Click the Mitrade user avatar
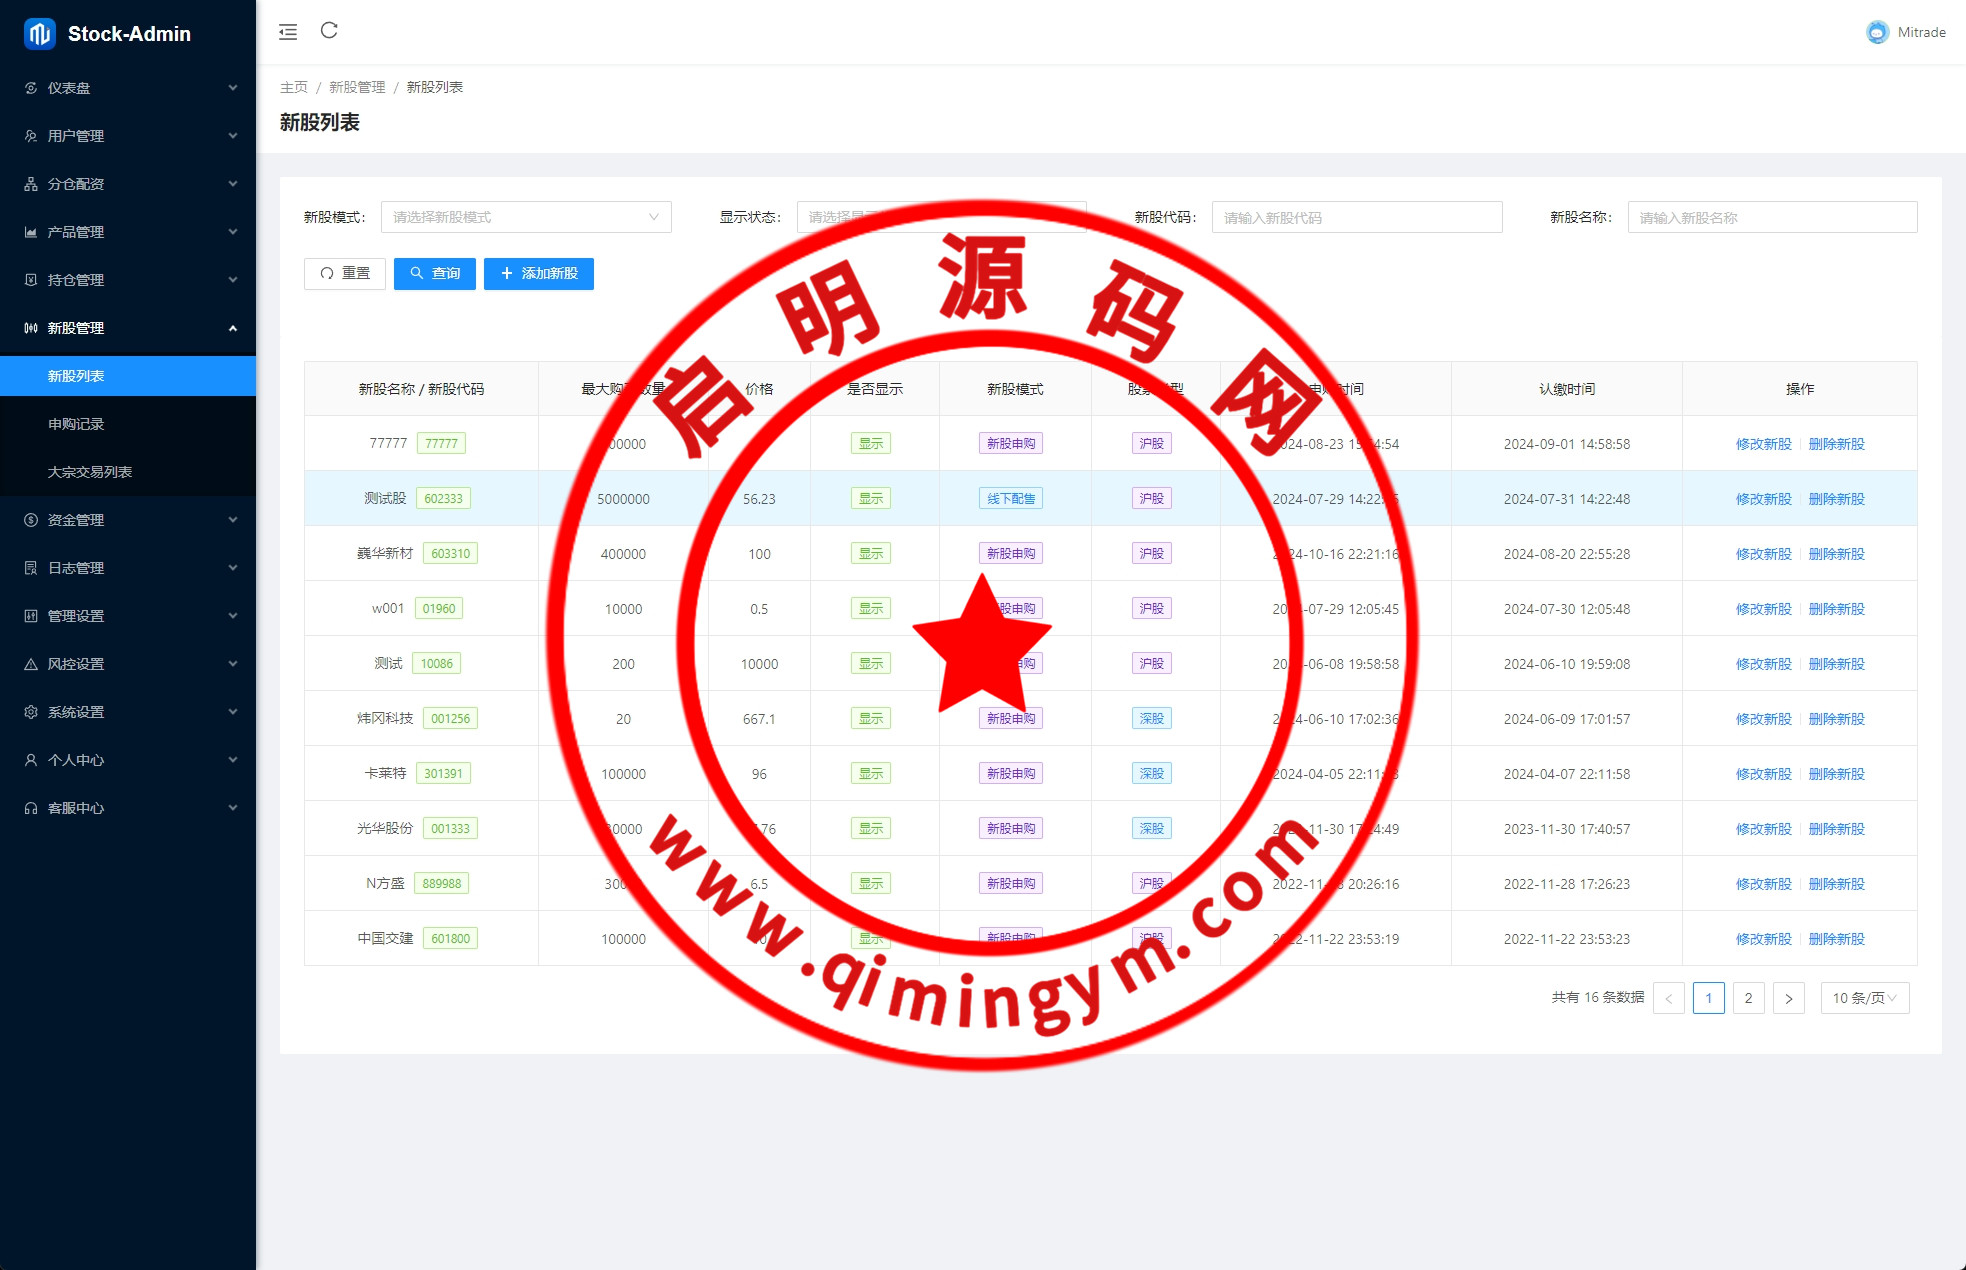 (1877, 32)
